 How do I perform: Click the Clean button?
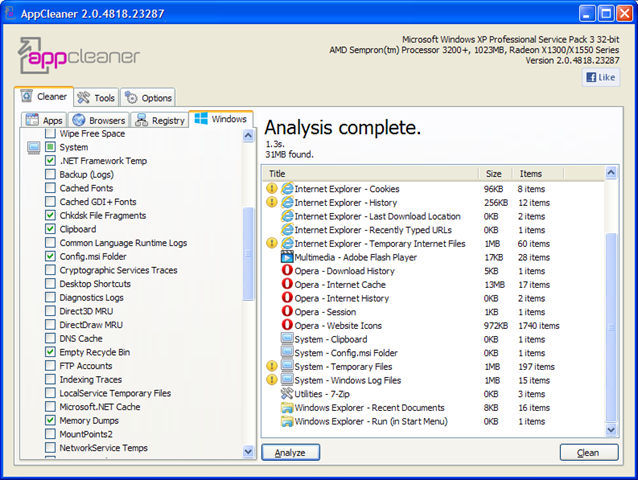[x=589, y=452]
